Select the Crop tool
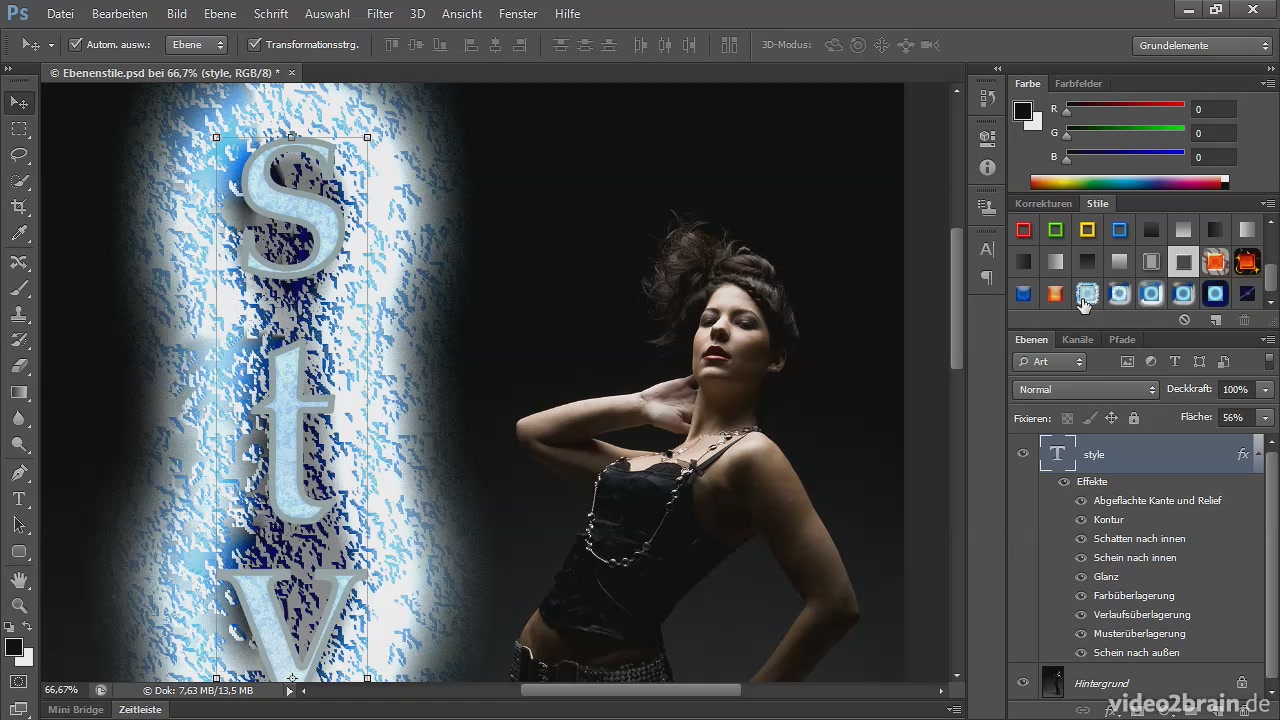 coord(19,207)
